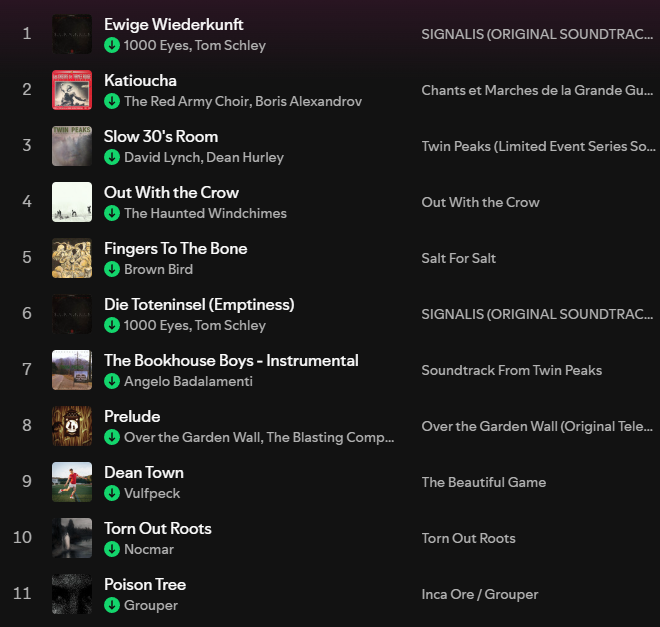Image resolution: width=660 pixels, height=627 pixels.
Task: Open SIGNALIS soundtrack album on track 1
Action: 537,34
